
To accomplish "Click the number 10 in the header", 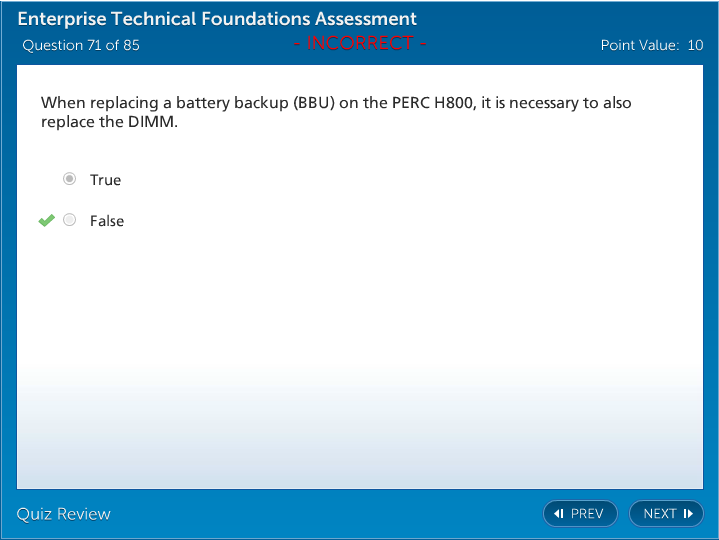I will pos(695,45).
